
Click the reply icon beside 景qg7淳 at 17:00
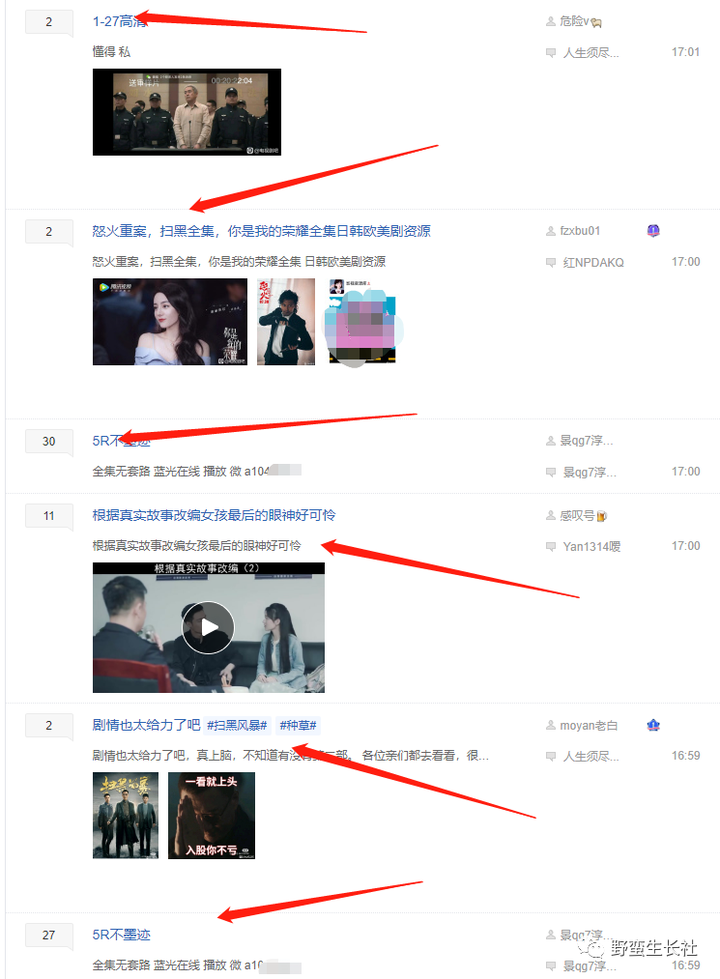(551, 472)
